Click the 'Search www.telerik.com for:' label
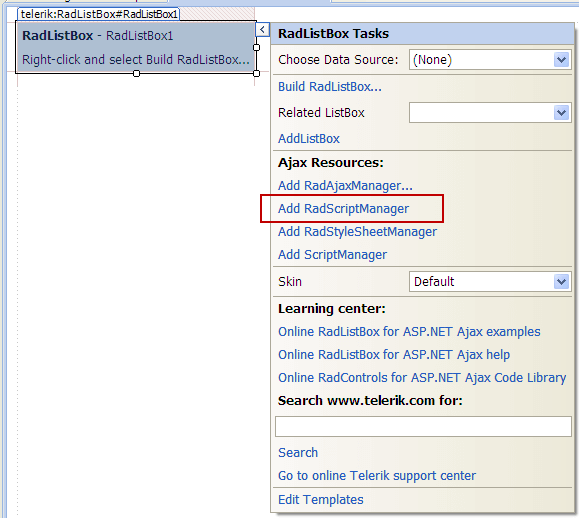 coord(370,401)
